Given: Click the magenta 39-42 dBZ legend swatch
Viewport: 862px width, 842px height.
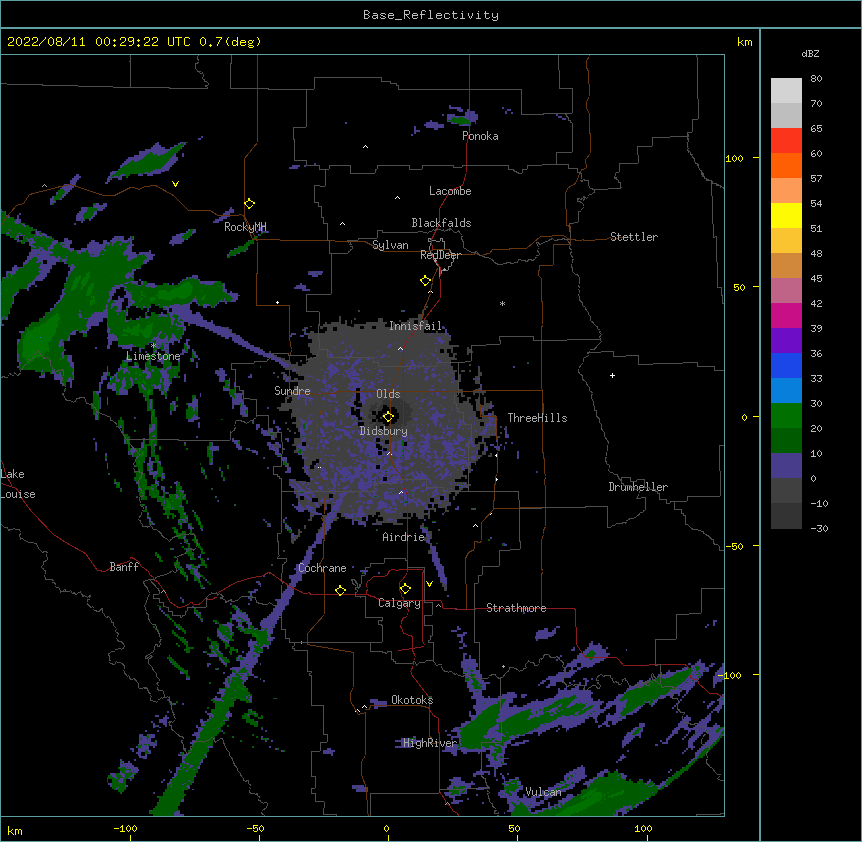Looking at the screenshot, I should tap(786, 315).
